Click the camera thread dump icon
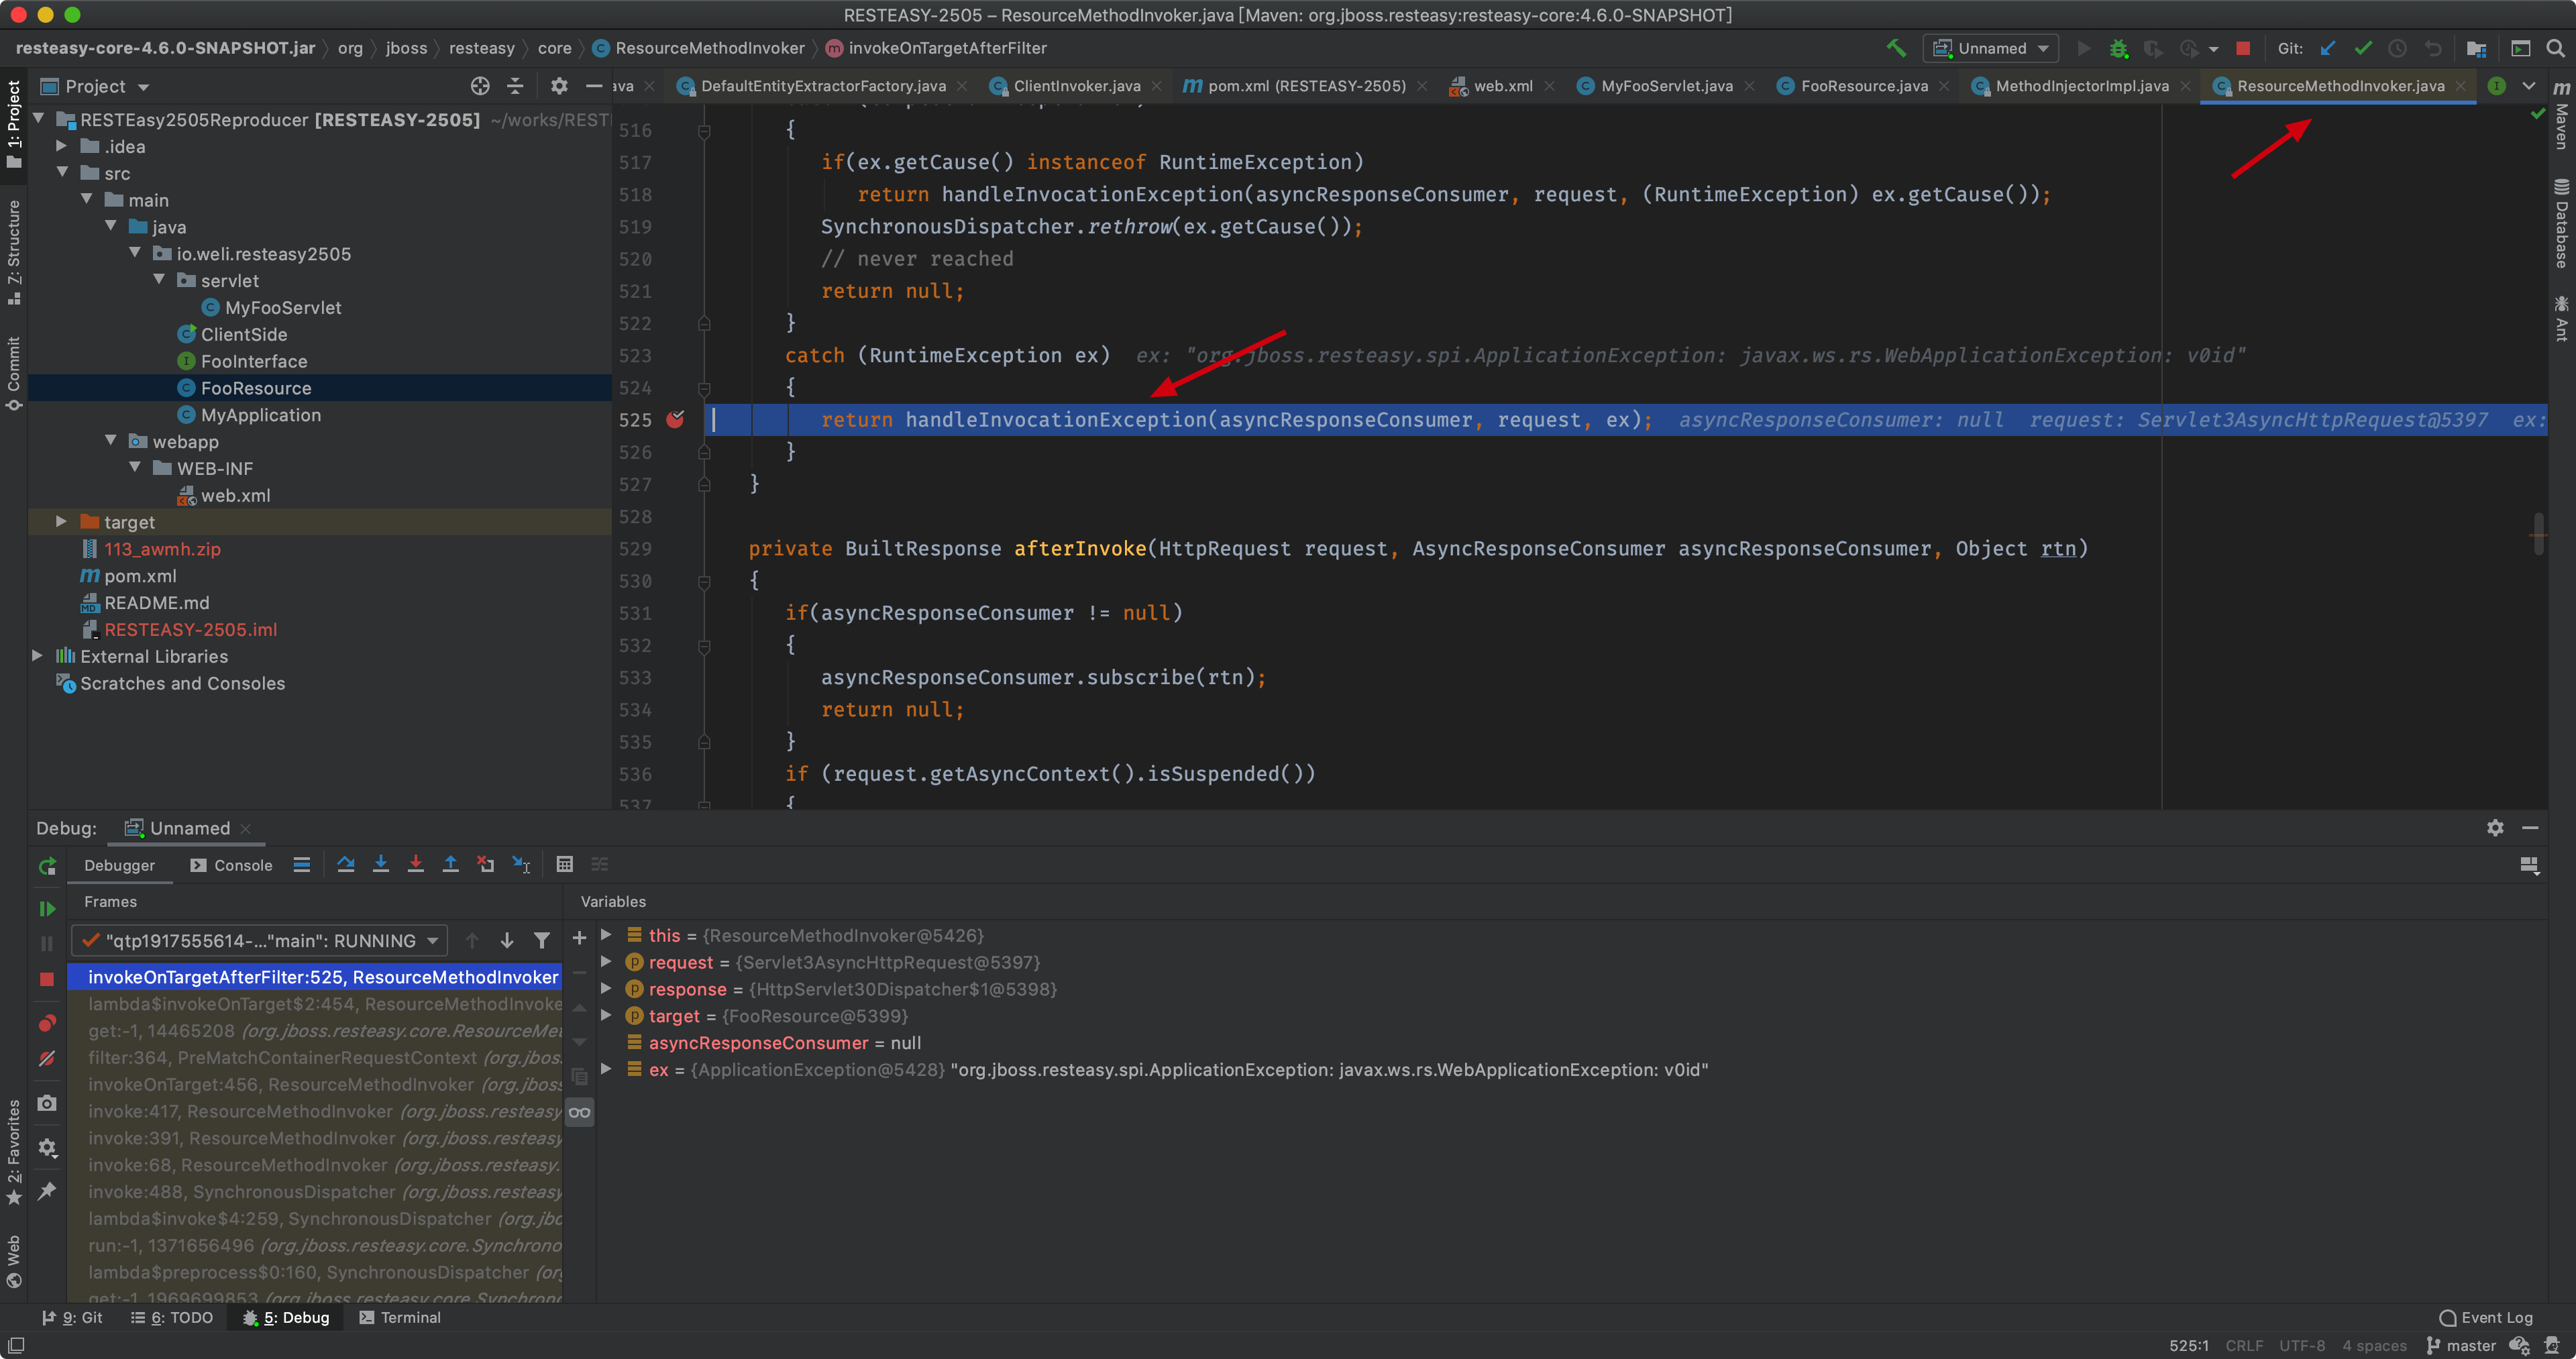 click(47, 1102)
